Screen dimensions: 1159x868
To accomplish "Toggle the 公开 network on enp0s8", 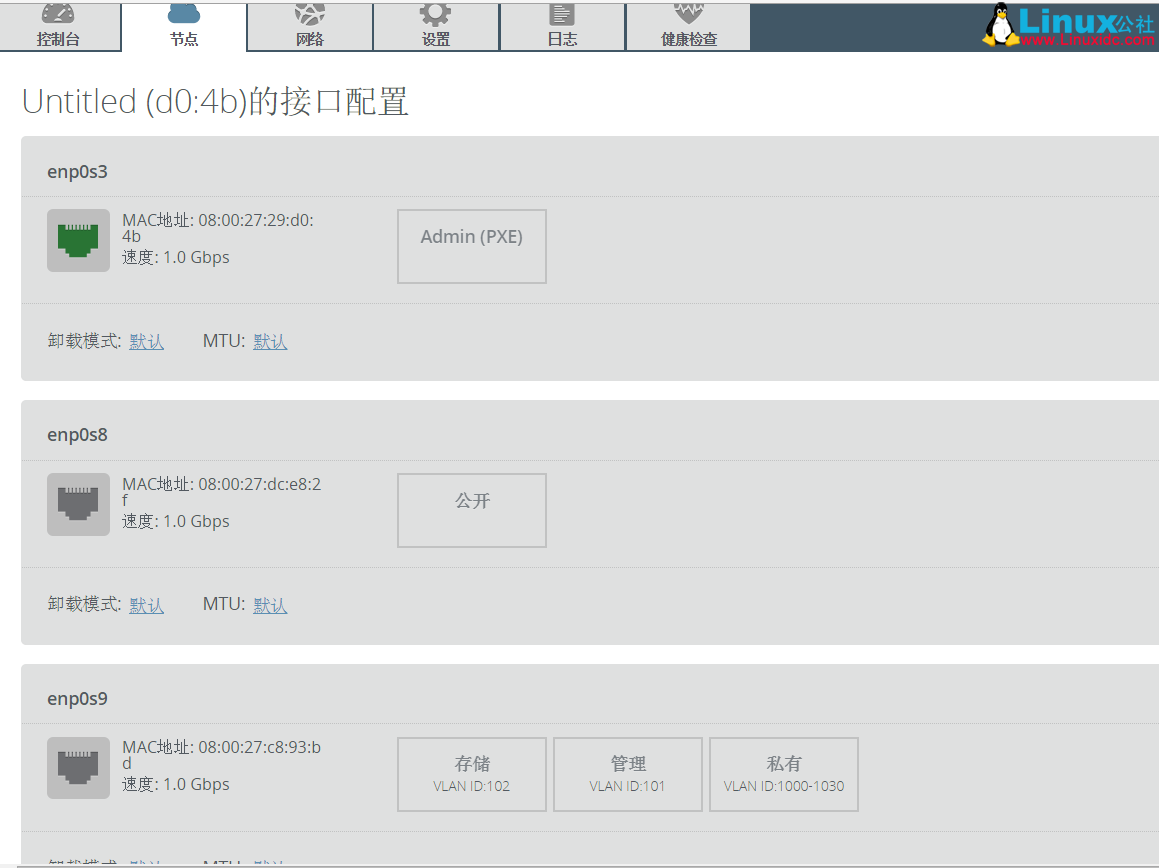I will click(x=471, y=510).
